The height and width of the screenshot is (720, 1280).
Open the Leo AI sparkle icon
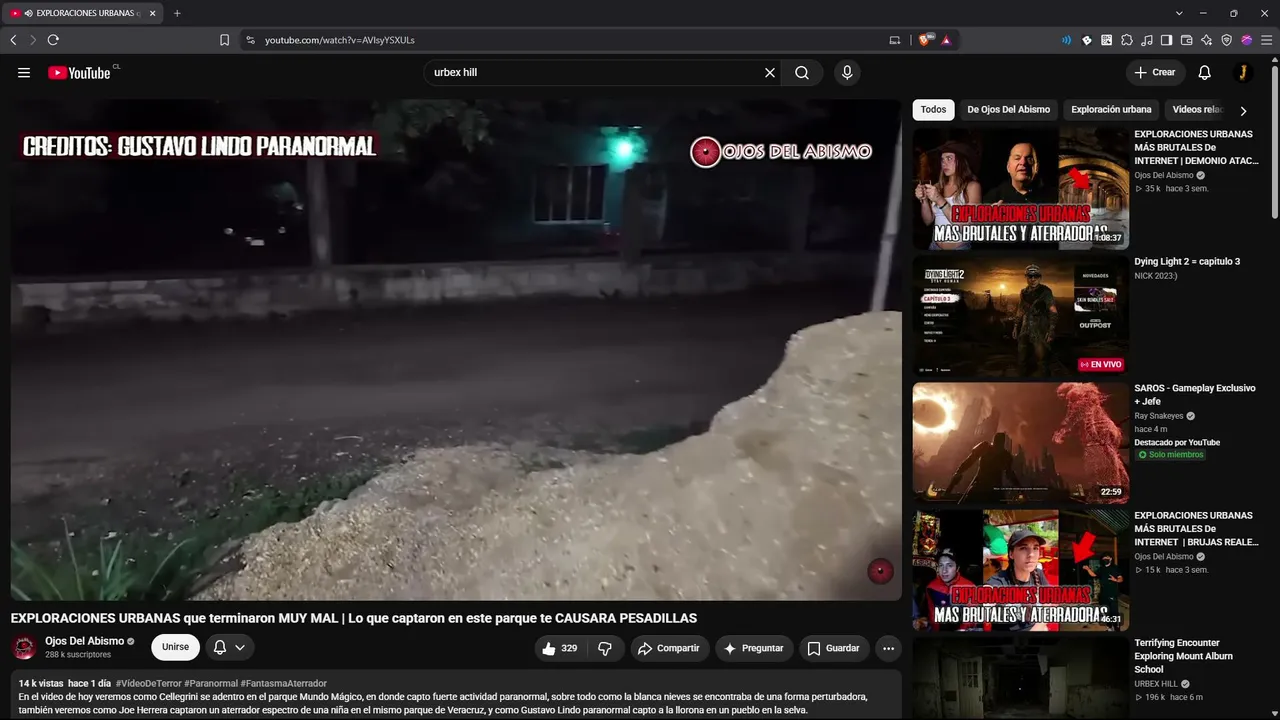tap(1207, 40)
